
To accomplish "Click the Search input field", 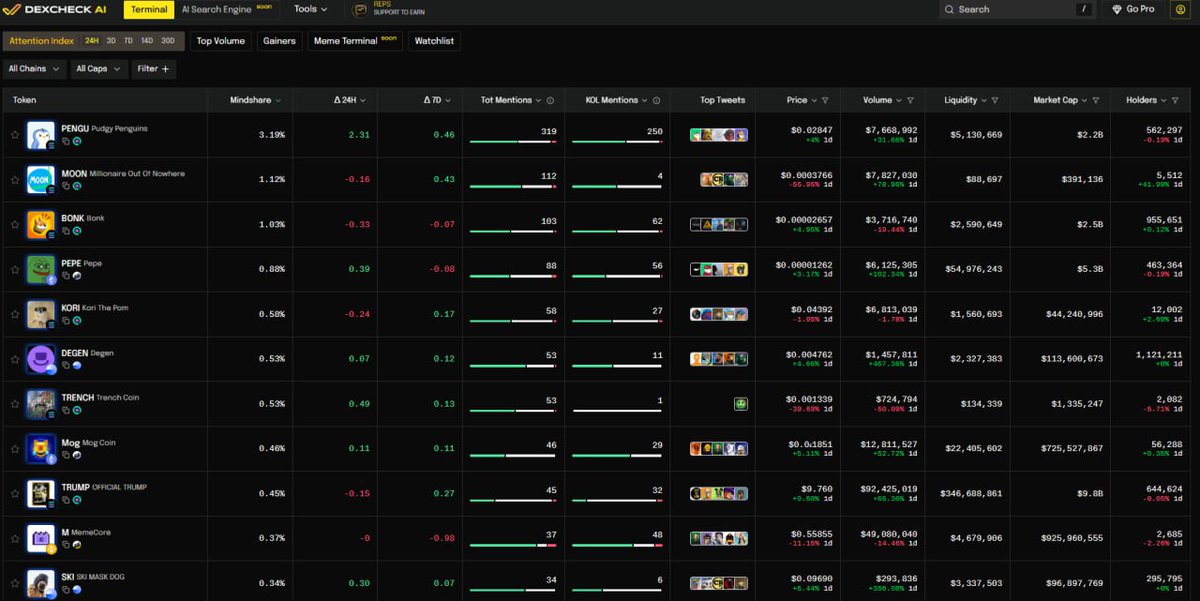I will 1017,9.
